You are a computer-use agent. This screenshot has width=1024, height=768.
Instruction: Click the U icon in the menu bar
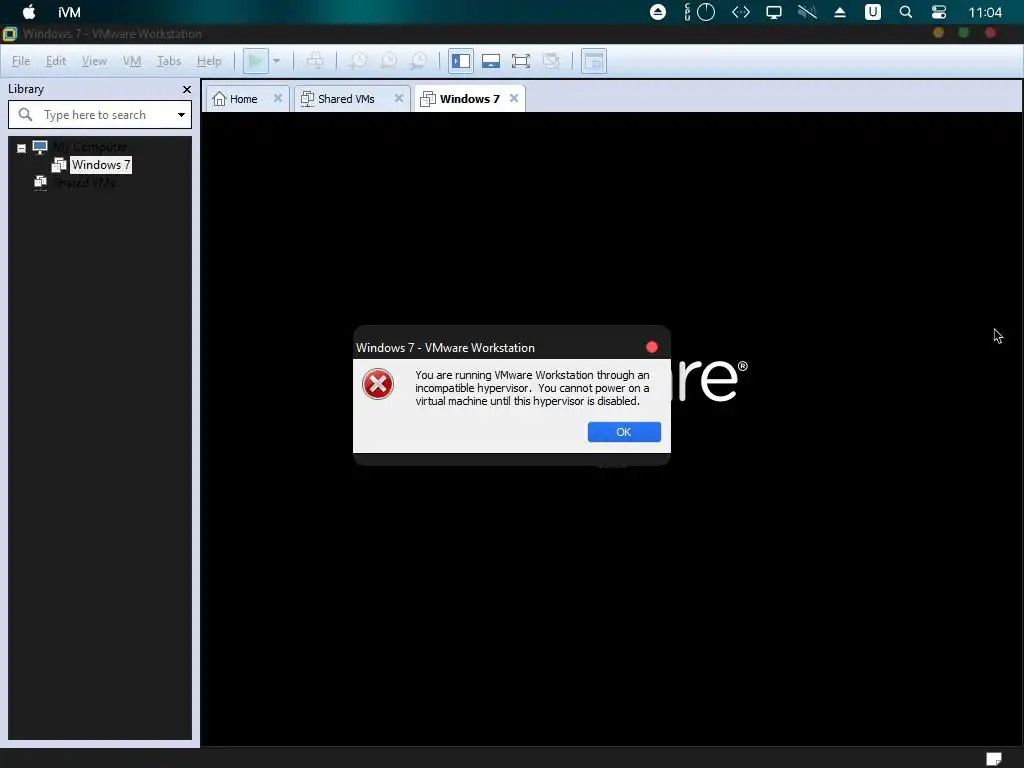tap(872, 12)
